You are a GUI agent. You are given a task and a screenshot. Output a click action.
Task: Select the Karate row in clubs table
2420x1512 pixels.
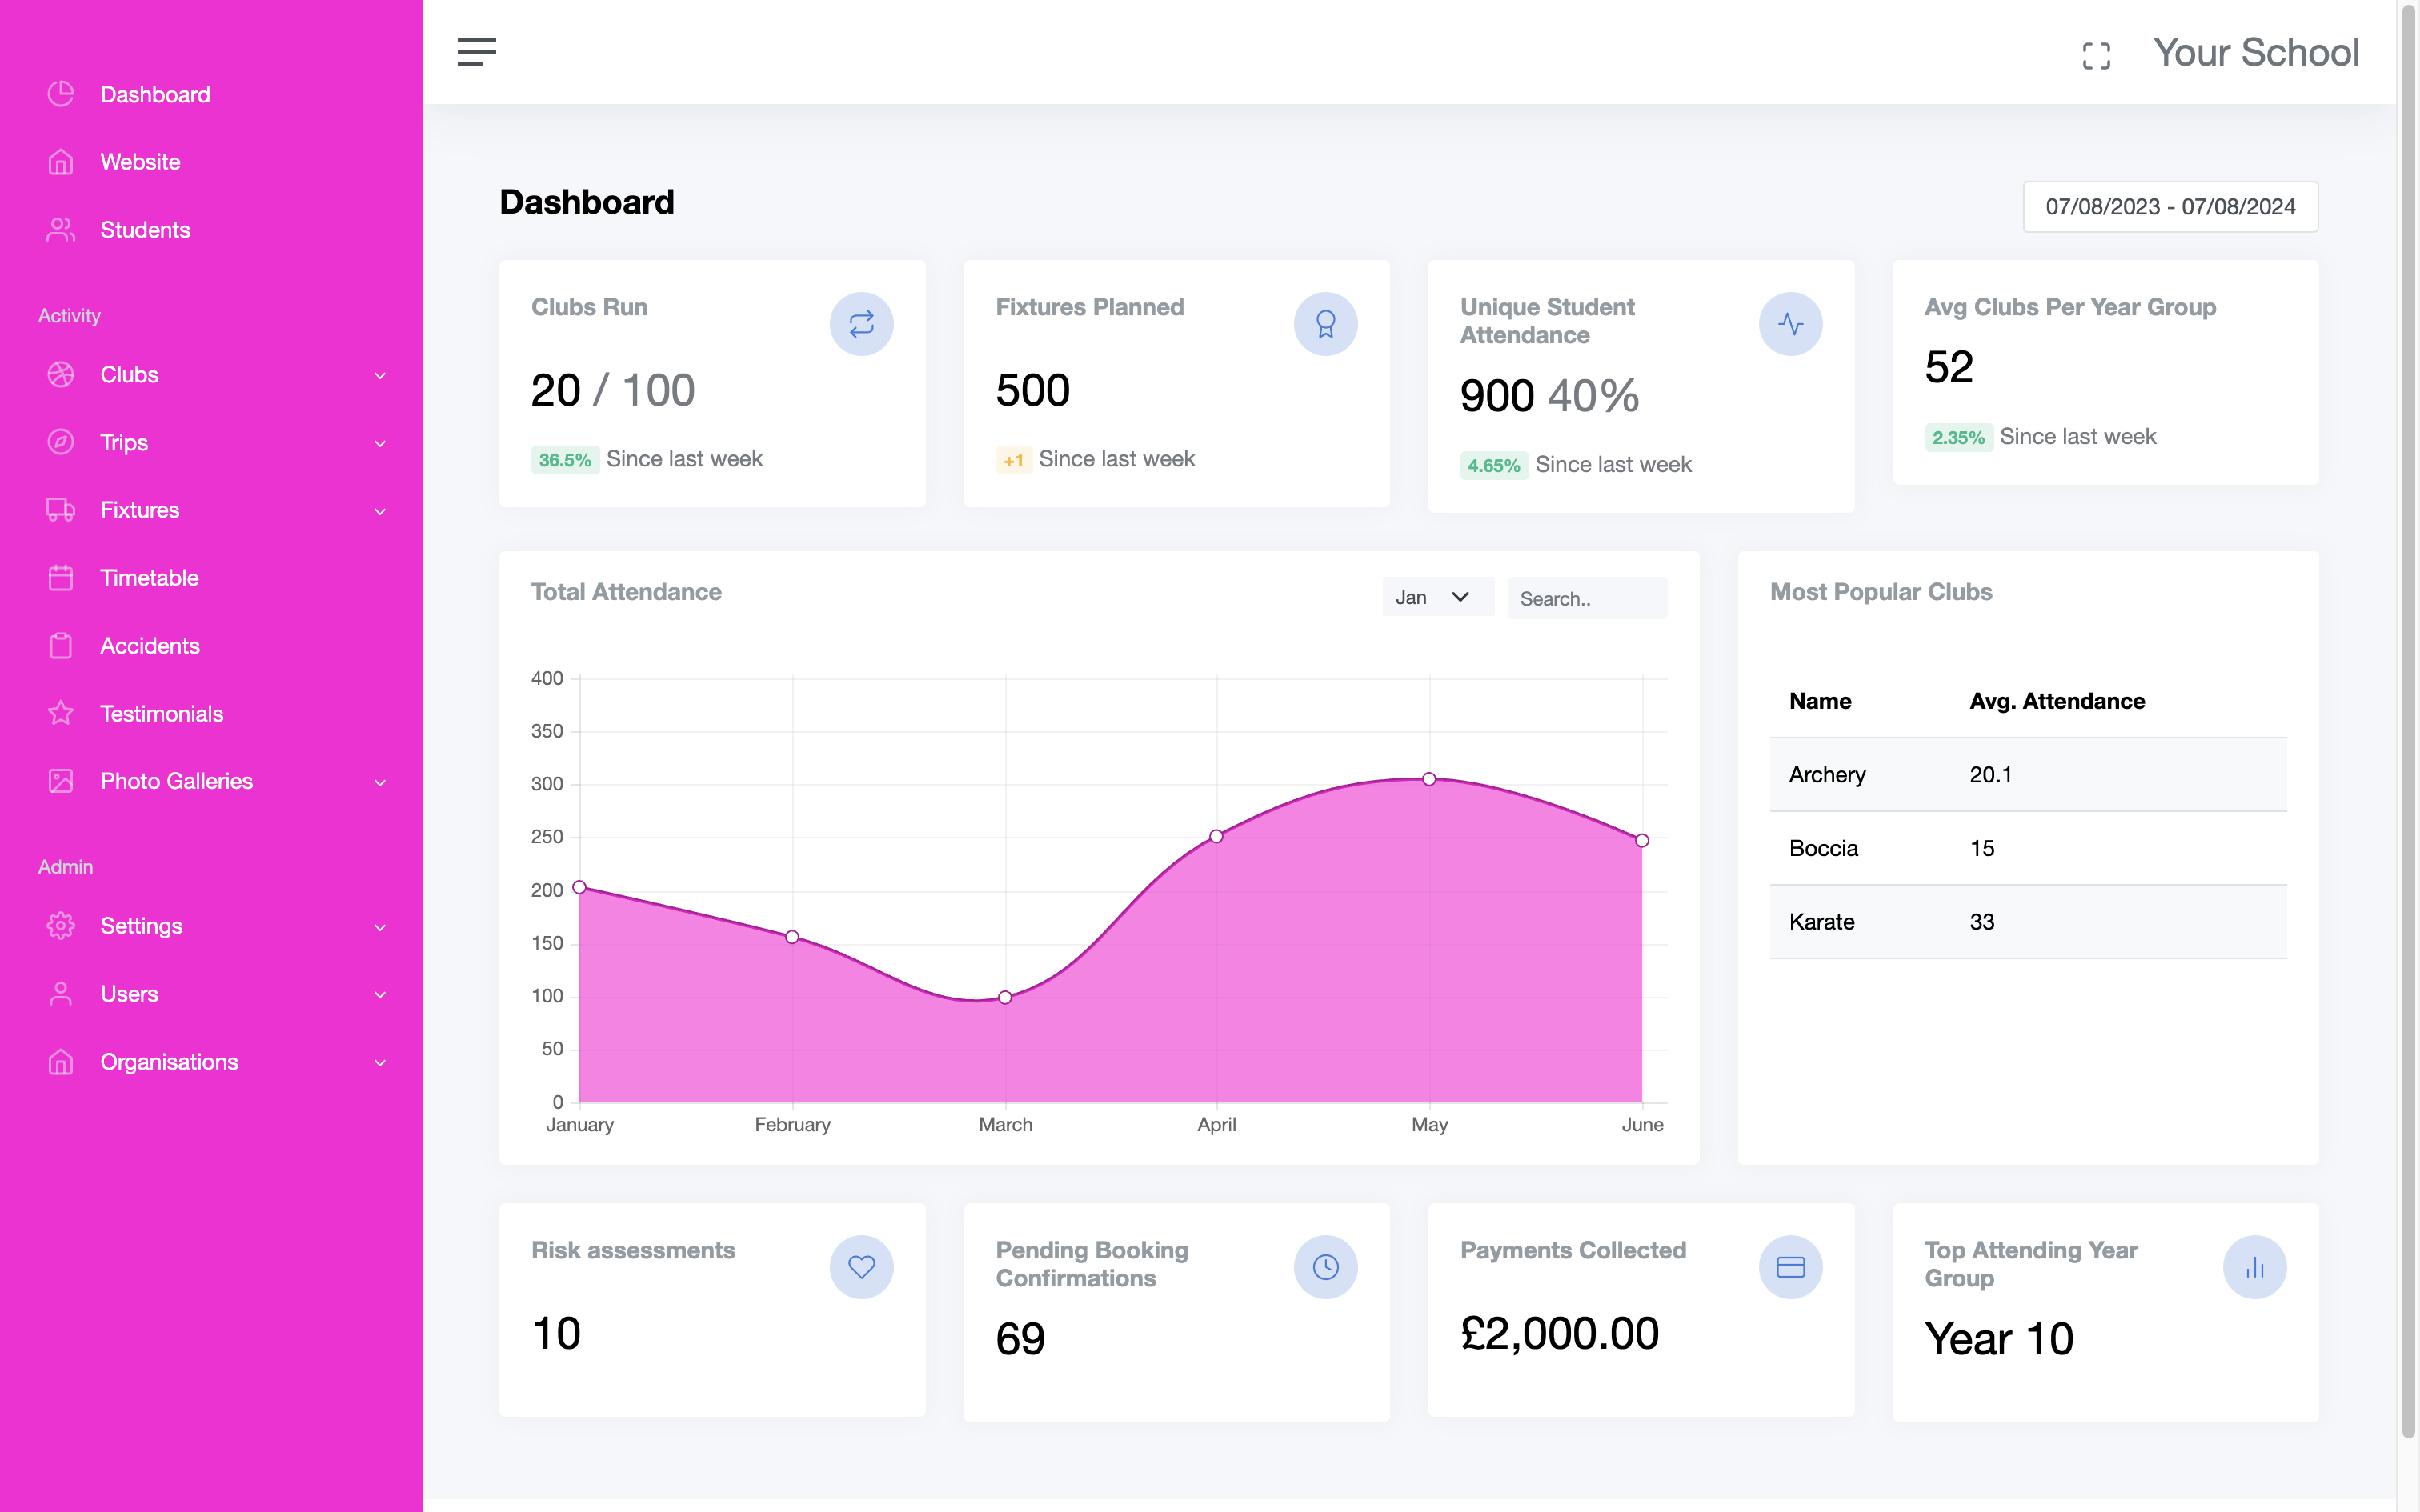tap(2028, 922)
